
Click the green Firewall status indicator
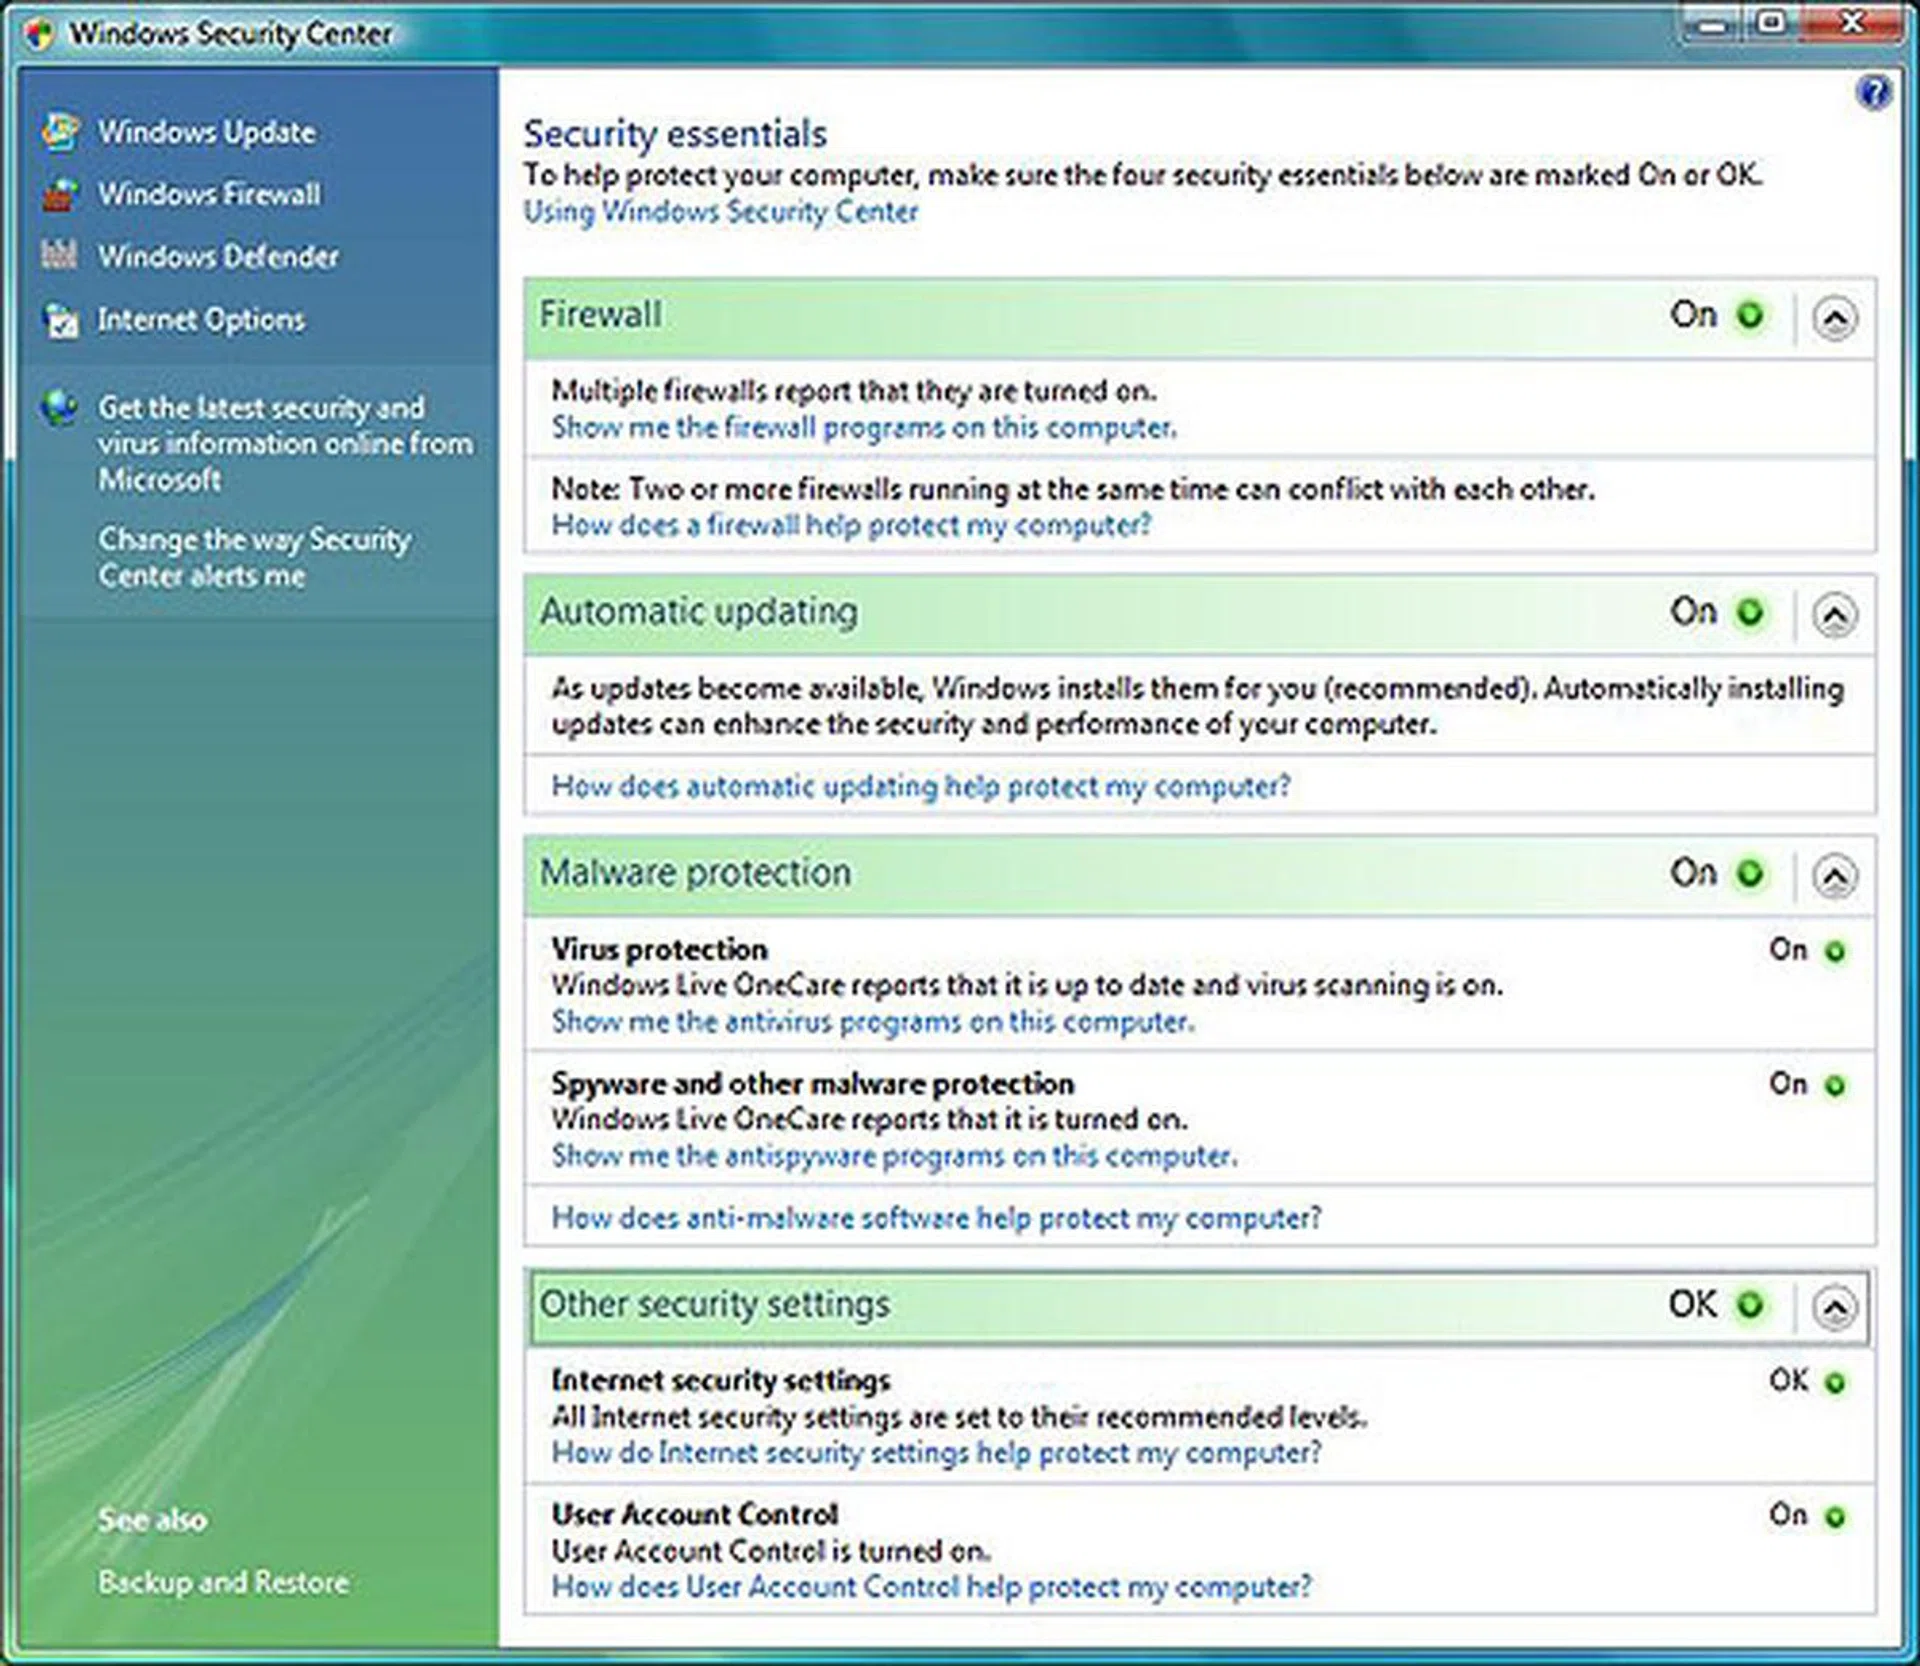(x=1749, y=315)
